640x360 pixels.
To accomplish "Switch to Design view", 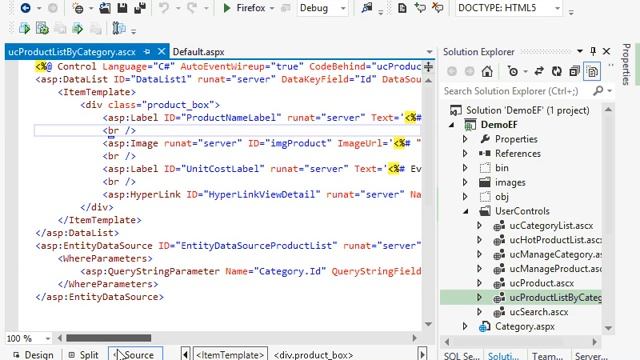I will pos(33,355).
